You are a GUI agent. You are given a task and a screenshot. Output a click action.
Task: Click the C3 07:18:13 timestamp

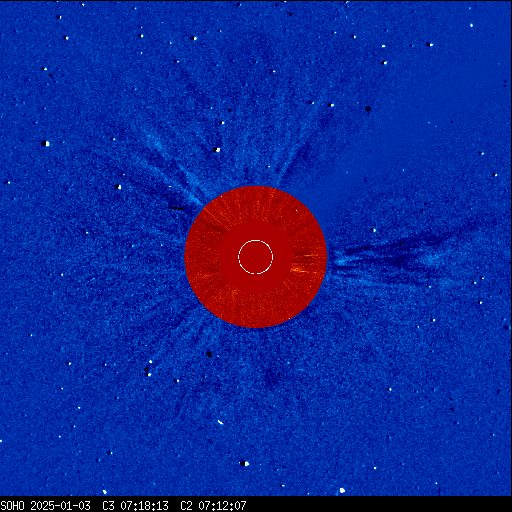[135, 506]
